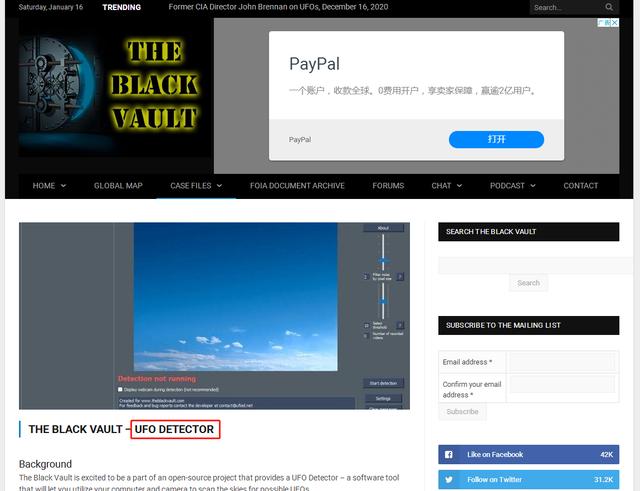The width and height of the screenshot is (640, 491).
Task: Click the sidebar Search button
Action: pos(528,283)
